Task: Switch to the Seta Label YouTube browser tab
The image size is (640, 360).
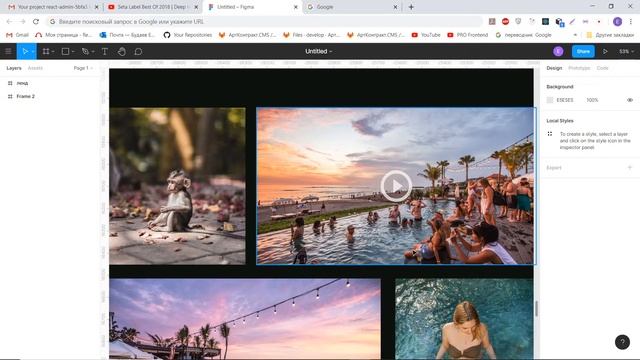Action: [153, 7]
